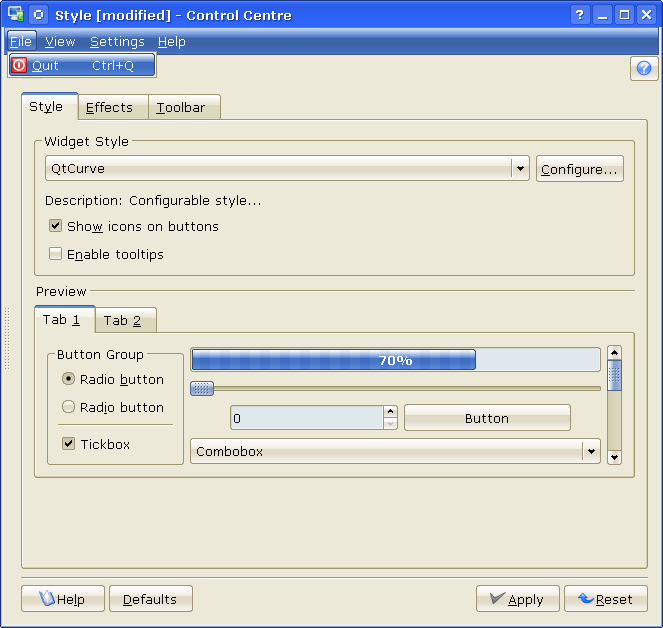Click the preview scrollbar thumb
Screen dimensions: 663x628
pyautogui.click(x=614, y=376)
